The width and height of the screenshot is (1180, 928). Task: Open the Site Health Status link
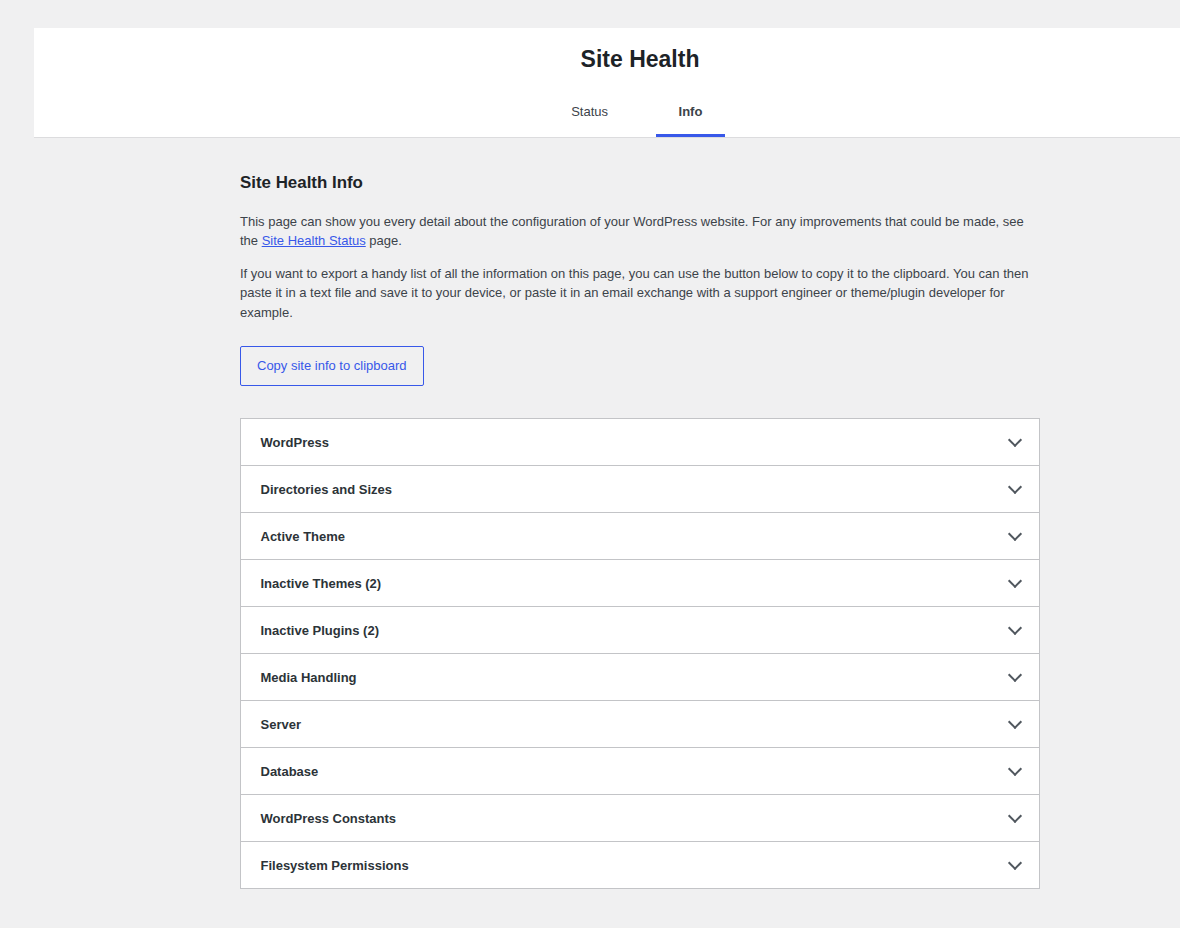313,241
